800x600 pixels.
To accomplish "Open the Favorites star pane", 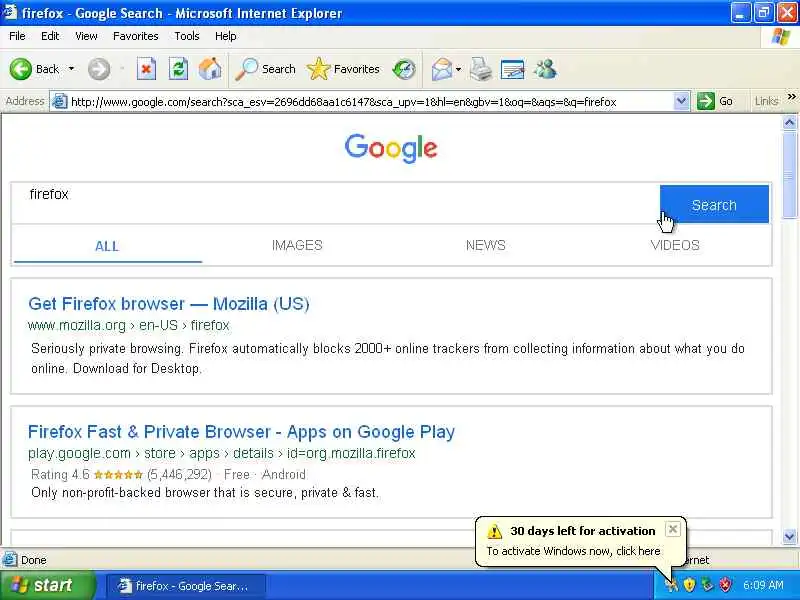I will pos(343,69).
